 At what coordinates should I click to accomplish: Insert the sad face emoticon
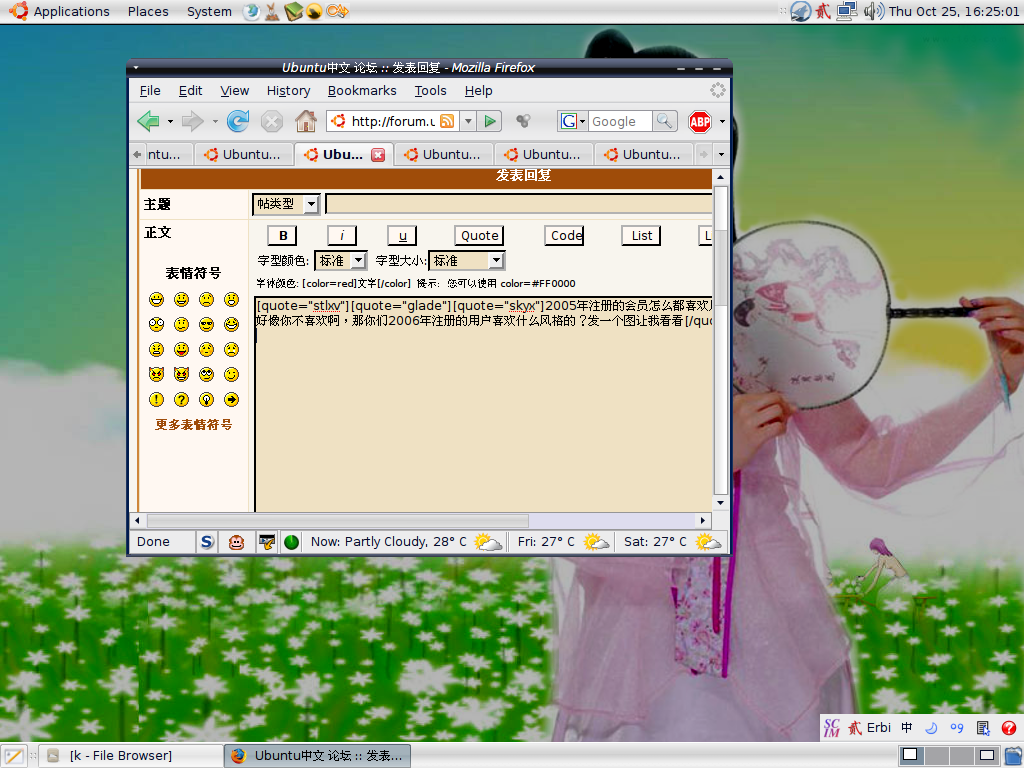click(206, 300)
